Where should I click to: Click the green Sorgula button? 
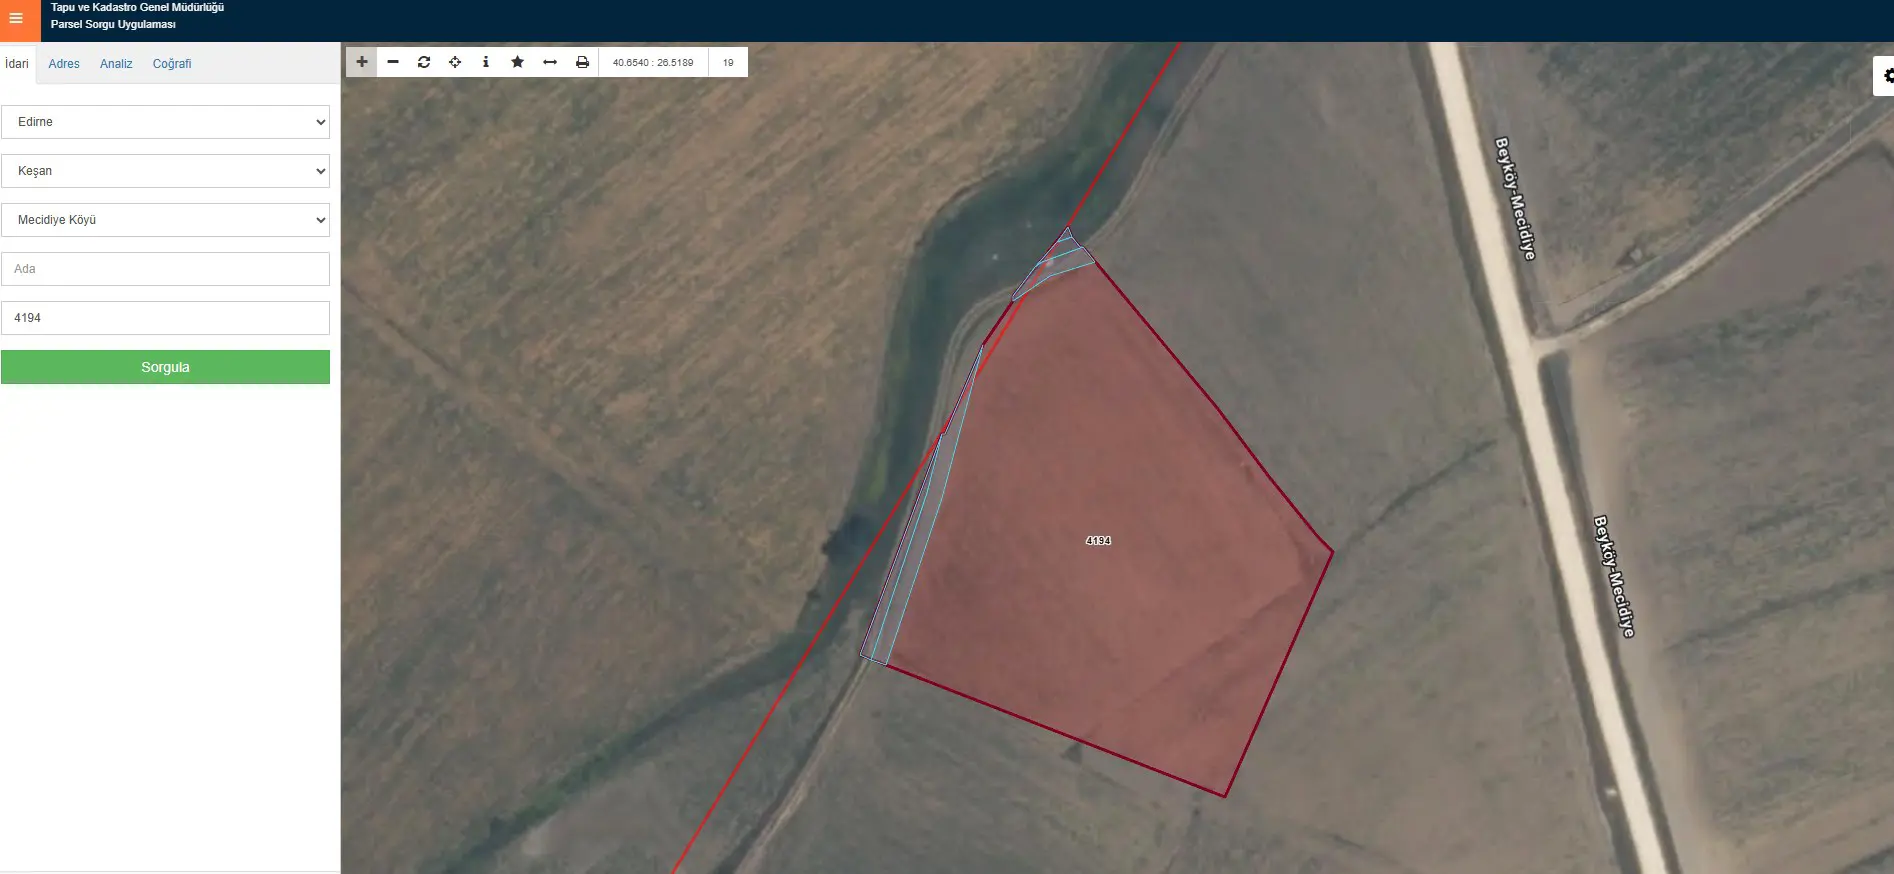pos(165,367)
